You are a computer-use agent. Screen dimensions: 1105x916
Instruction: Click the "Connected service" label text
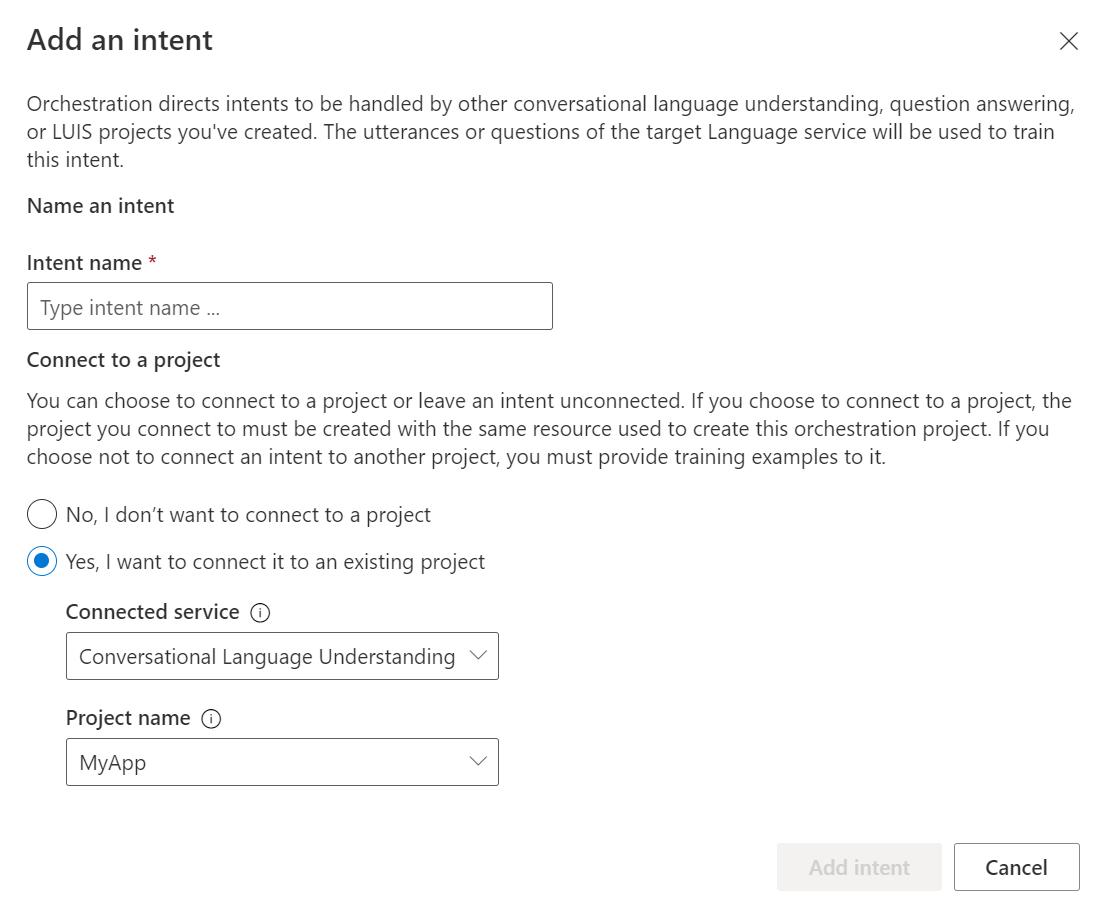click(x=152, y=612)
